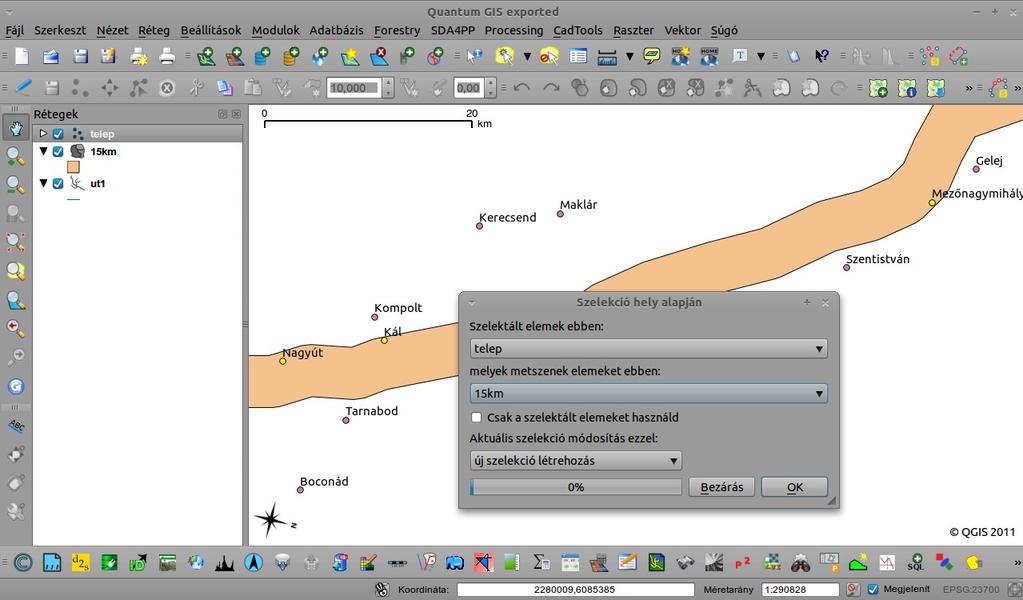1023x600 pixels.
Task: Expand the telep layer tree item
Action: 43,133
